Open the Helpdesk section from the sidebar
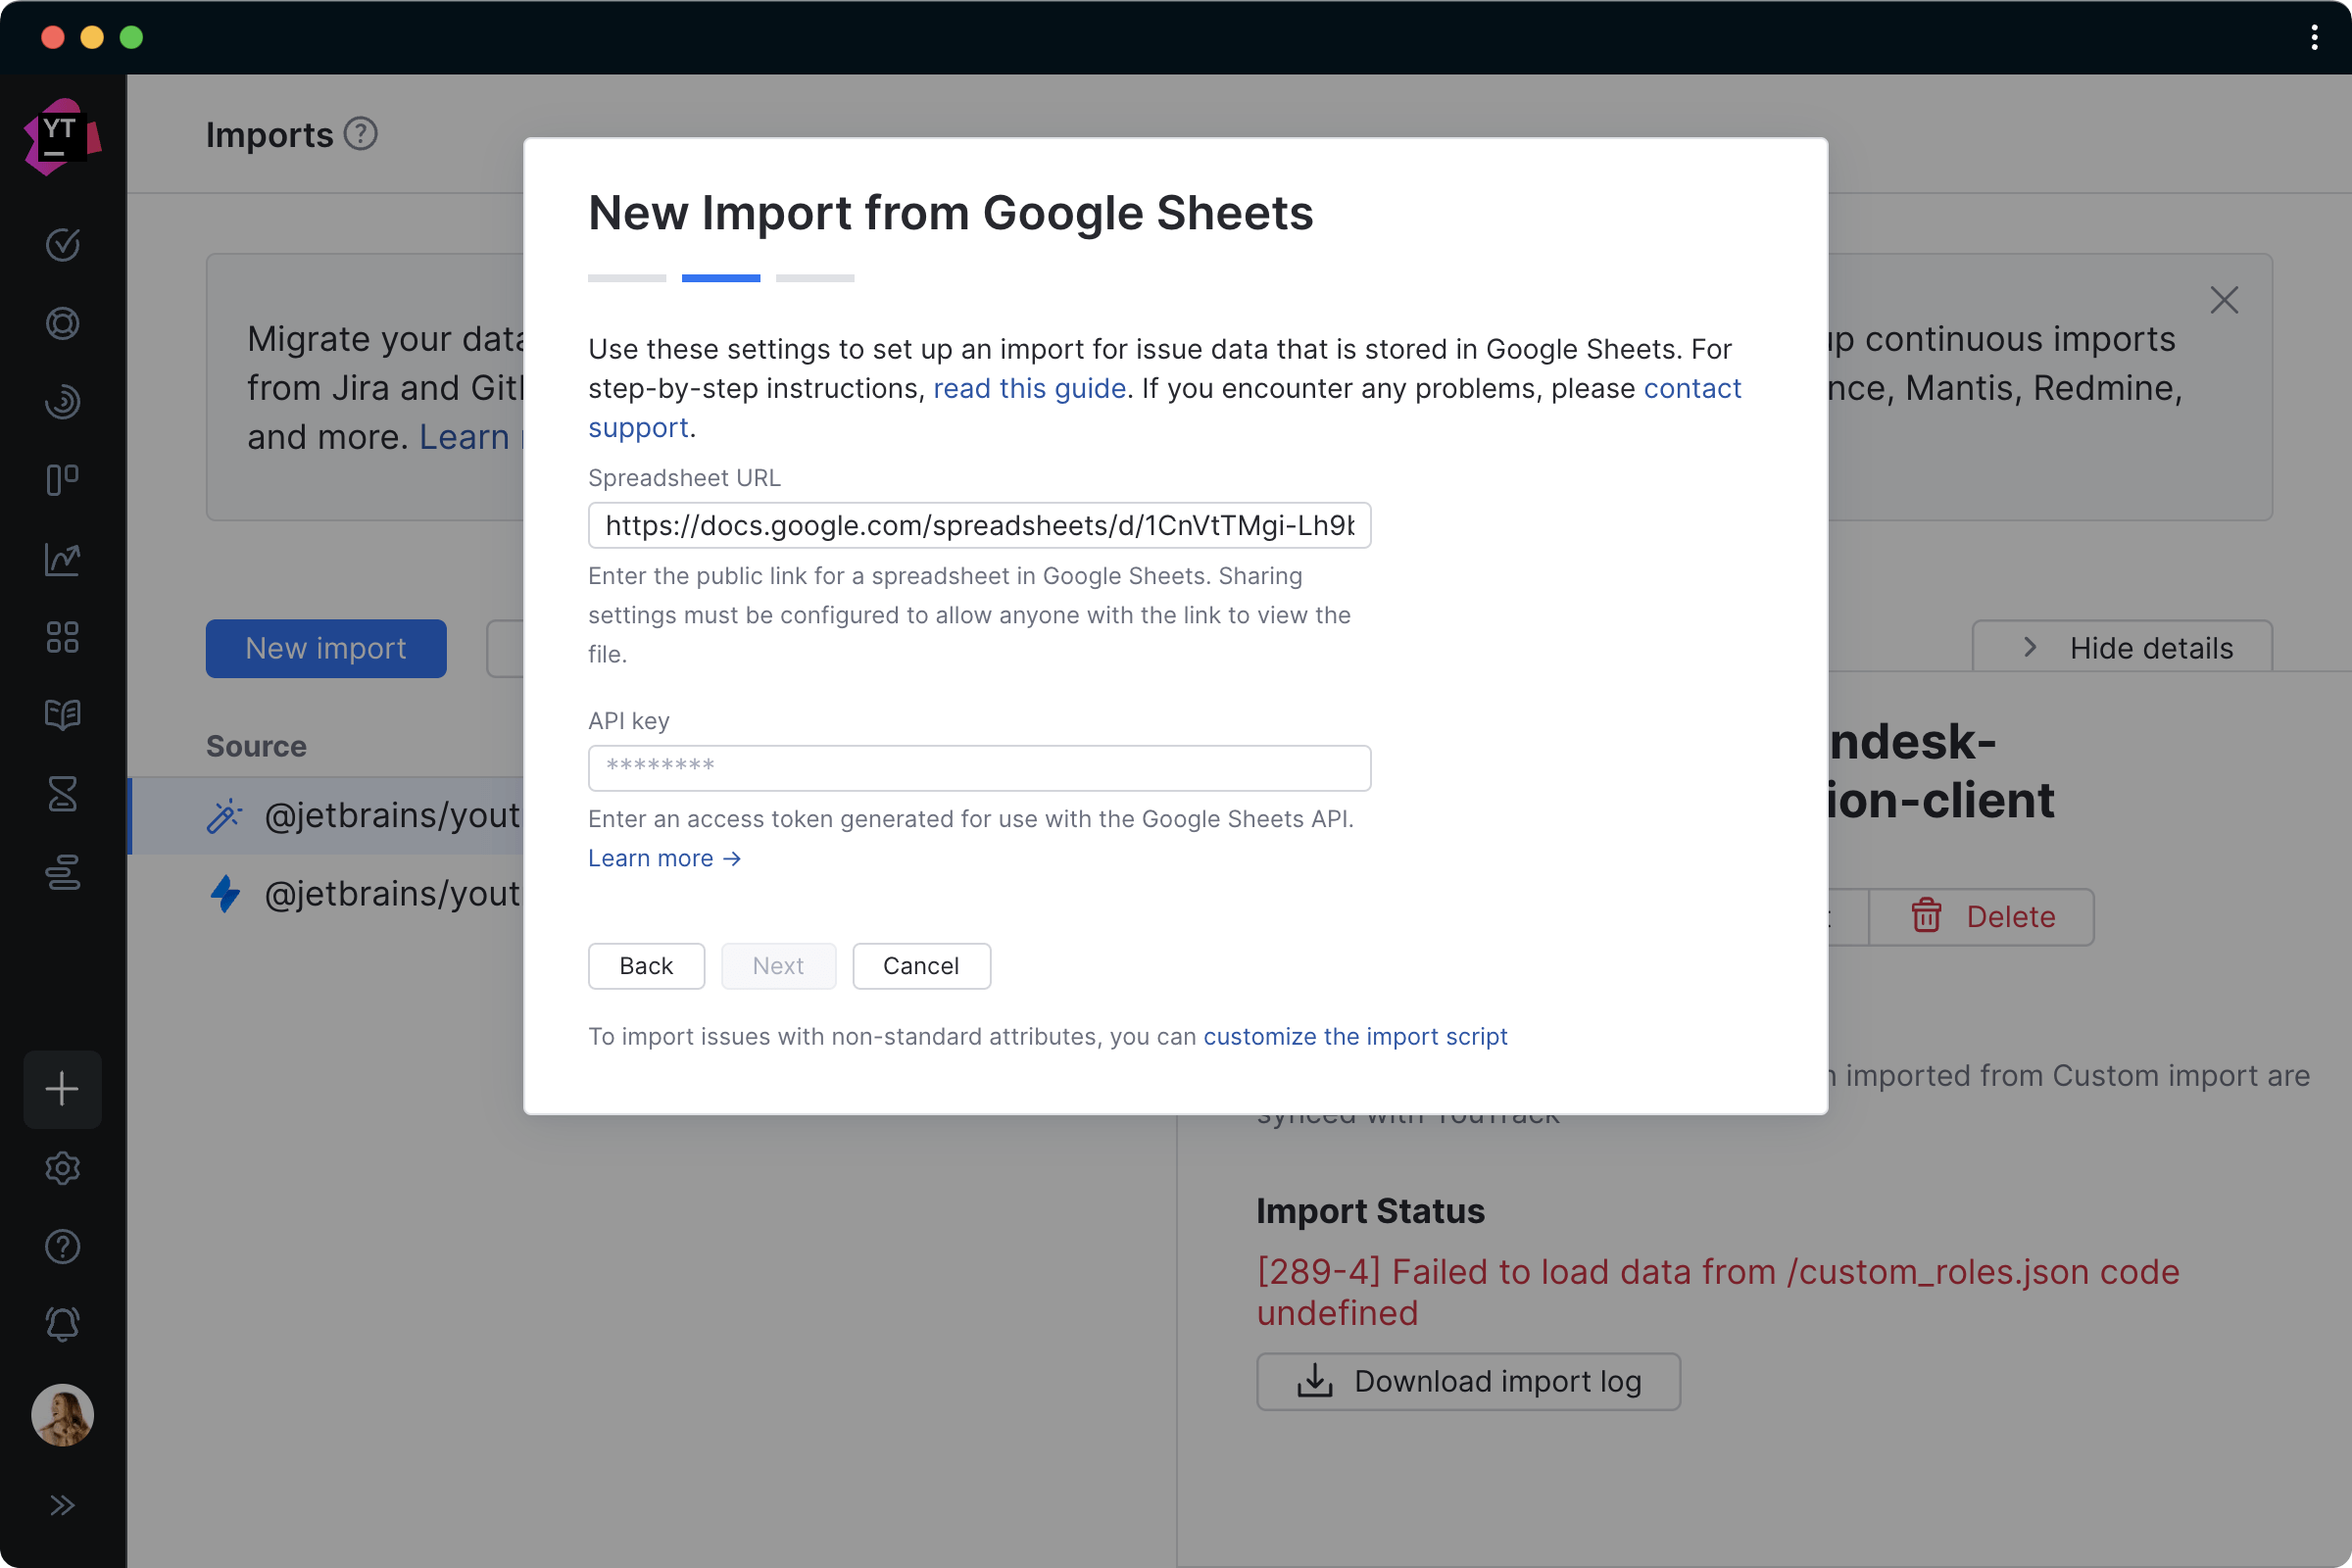Image resolution: width=2352 pixels, height=1568 pixels. pyautogui.click(x=62, y=322)
